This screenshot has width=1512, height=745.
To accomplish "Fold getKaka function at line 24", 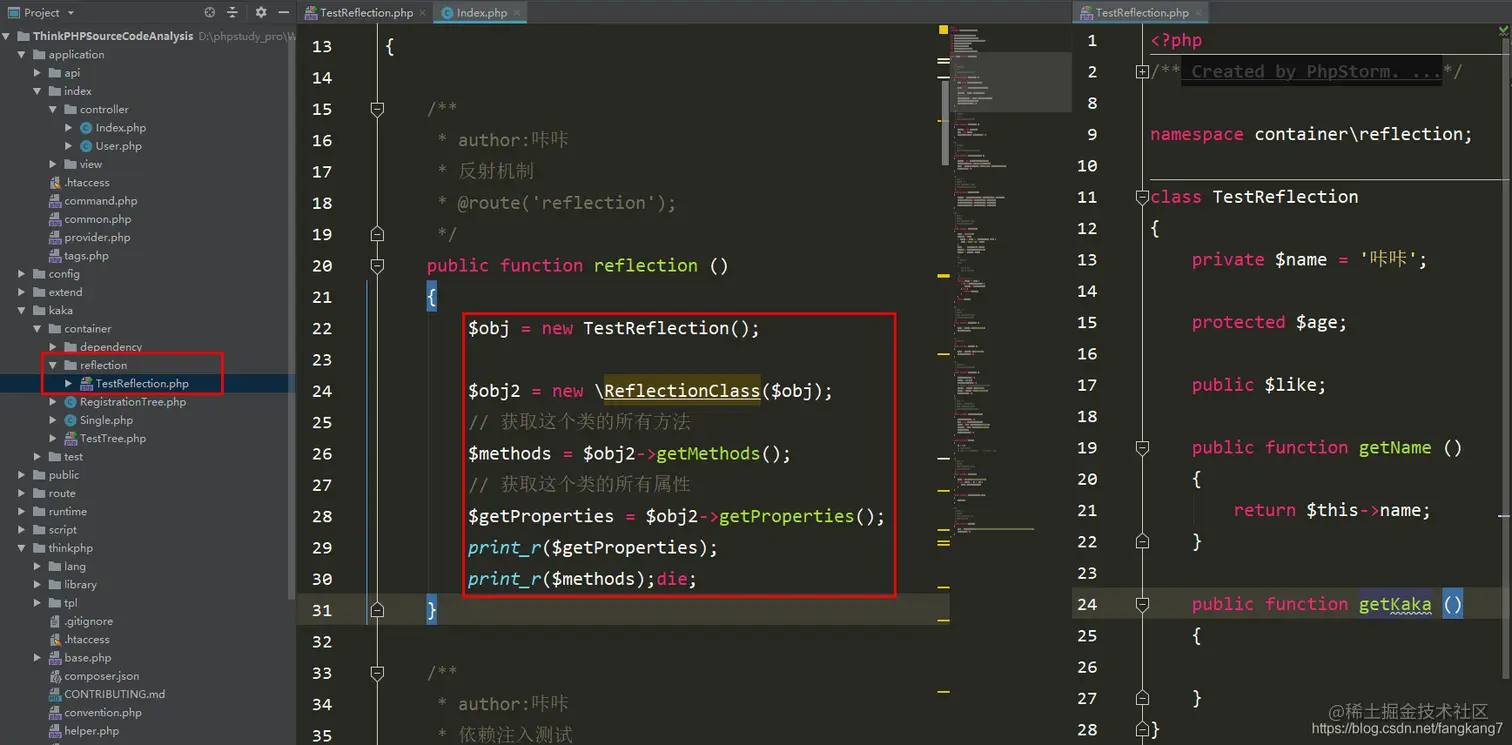I will [1142, 604].
